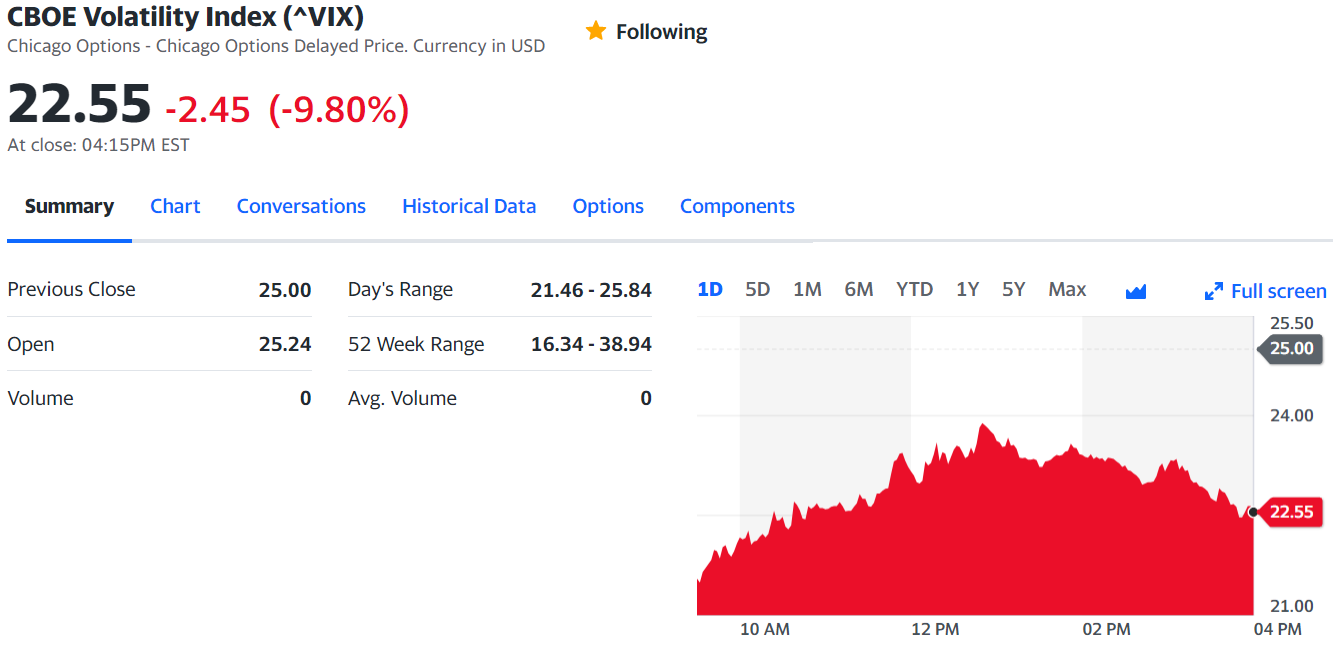Switch the chart to 5D range
This screenshot has width=1333, height=646.
click(758, 289)
